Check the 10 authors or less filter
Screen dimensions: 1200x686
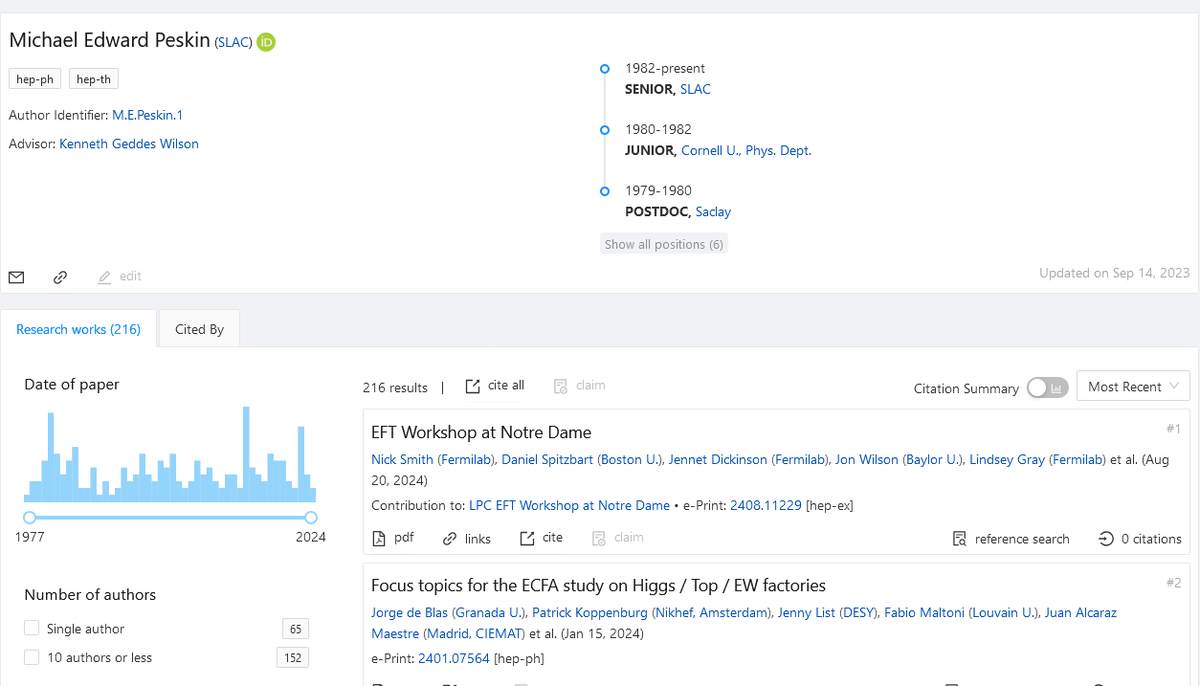click(32, 657)
